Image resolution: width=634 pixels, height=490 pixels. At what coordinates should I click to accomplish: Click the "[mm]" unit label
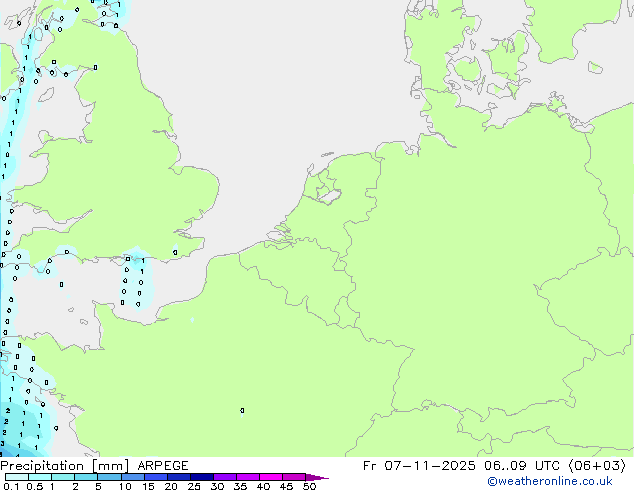pyautogui.click(x=110, y=466)
